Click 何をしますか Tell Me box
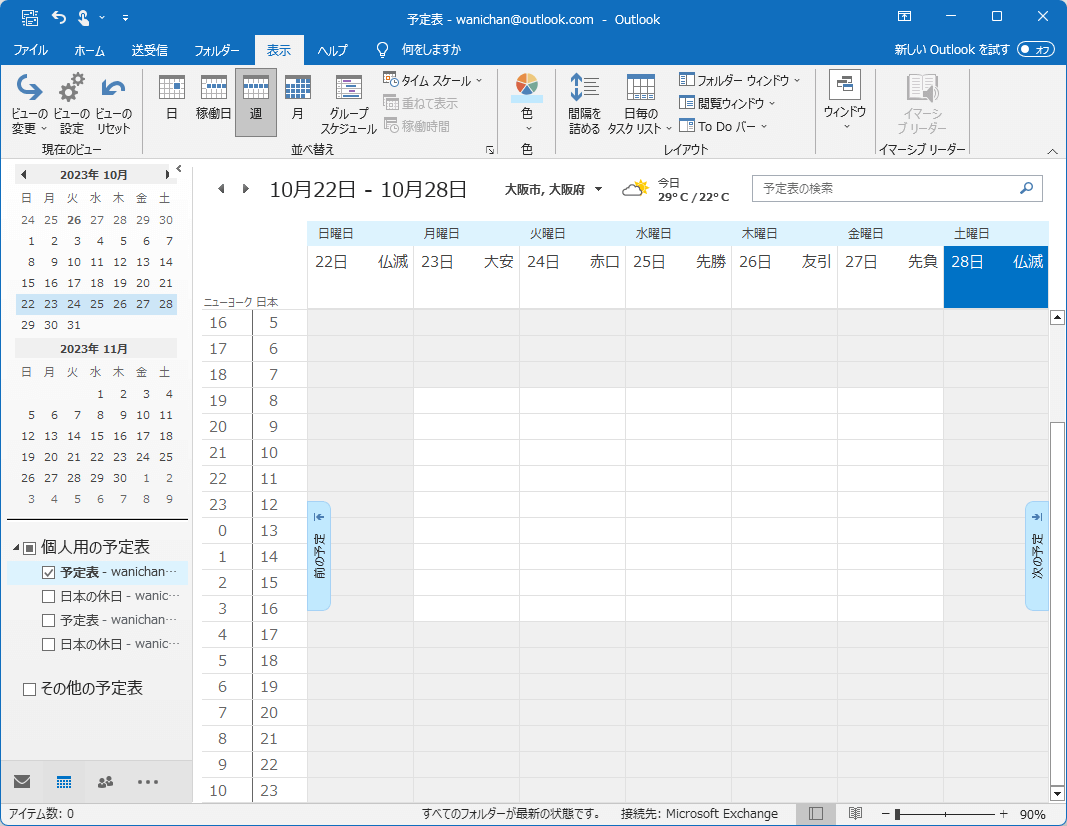1067x826 pixels. (431, 50)
